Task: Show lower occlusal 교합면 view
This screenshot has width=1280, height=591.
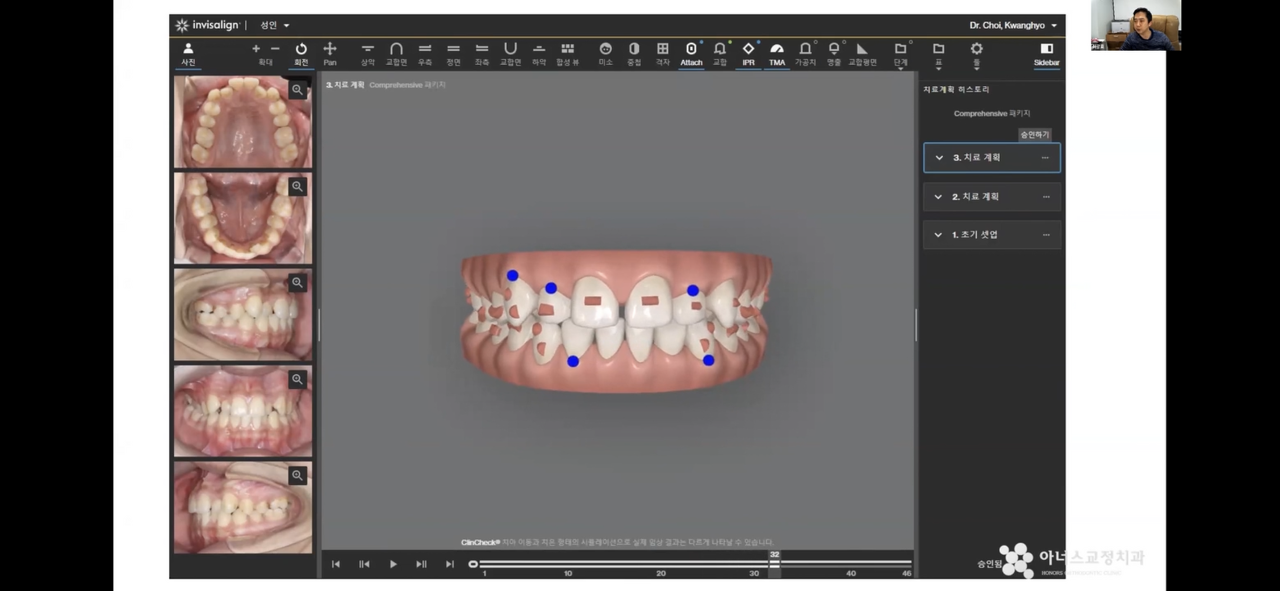Action: point(510,54)
